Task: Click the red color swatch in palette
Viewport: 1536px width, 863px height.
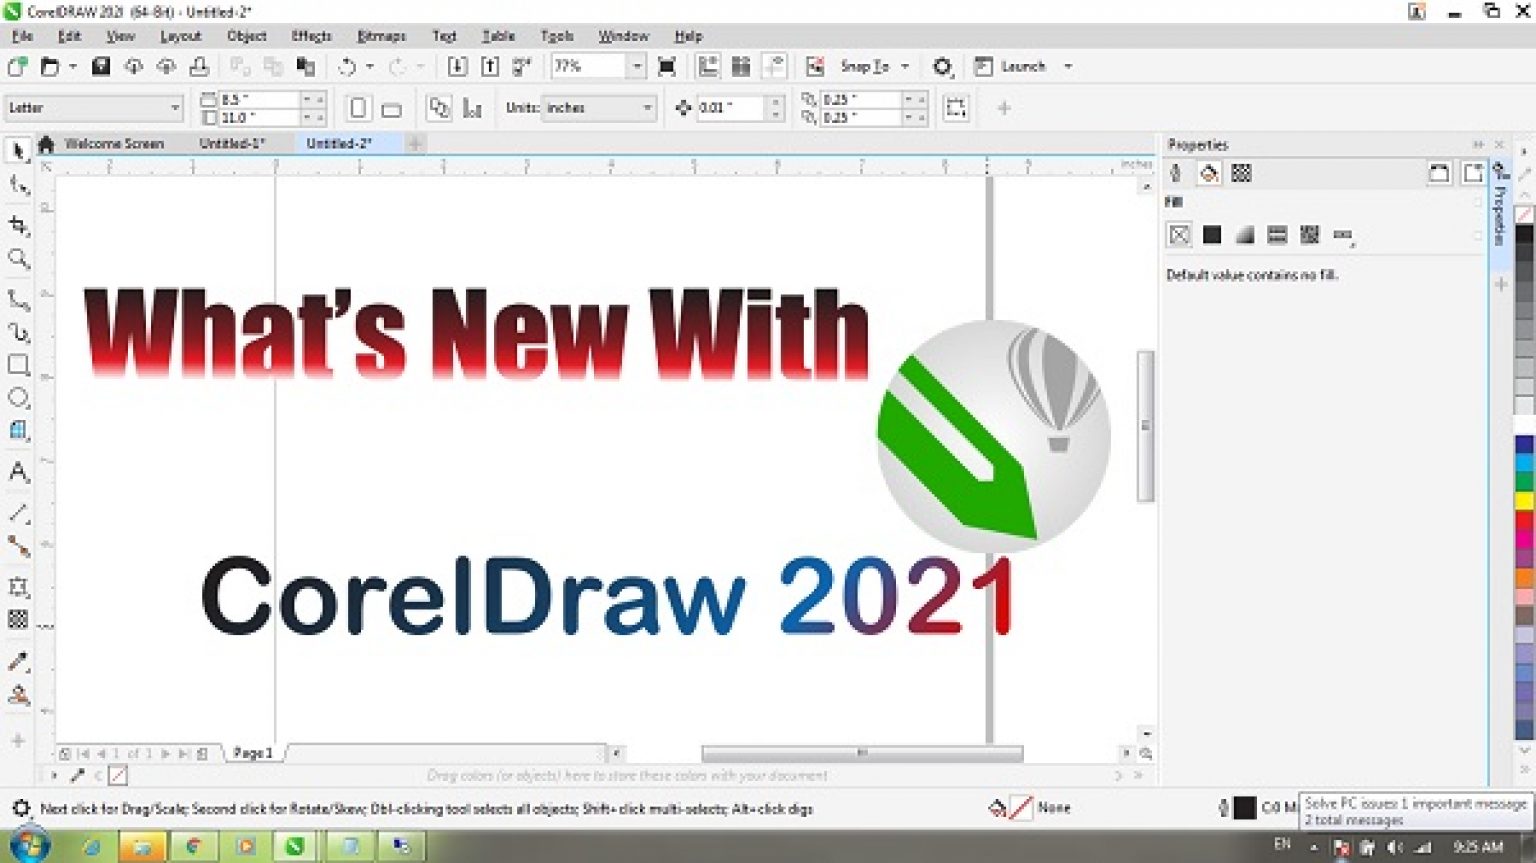Action: tap(1524, 520)
